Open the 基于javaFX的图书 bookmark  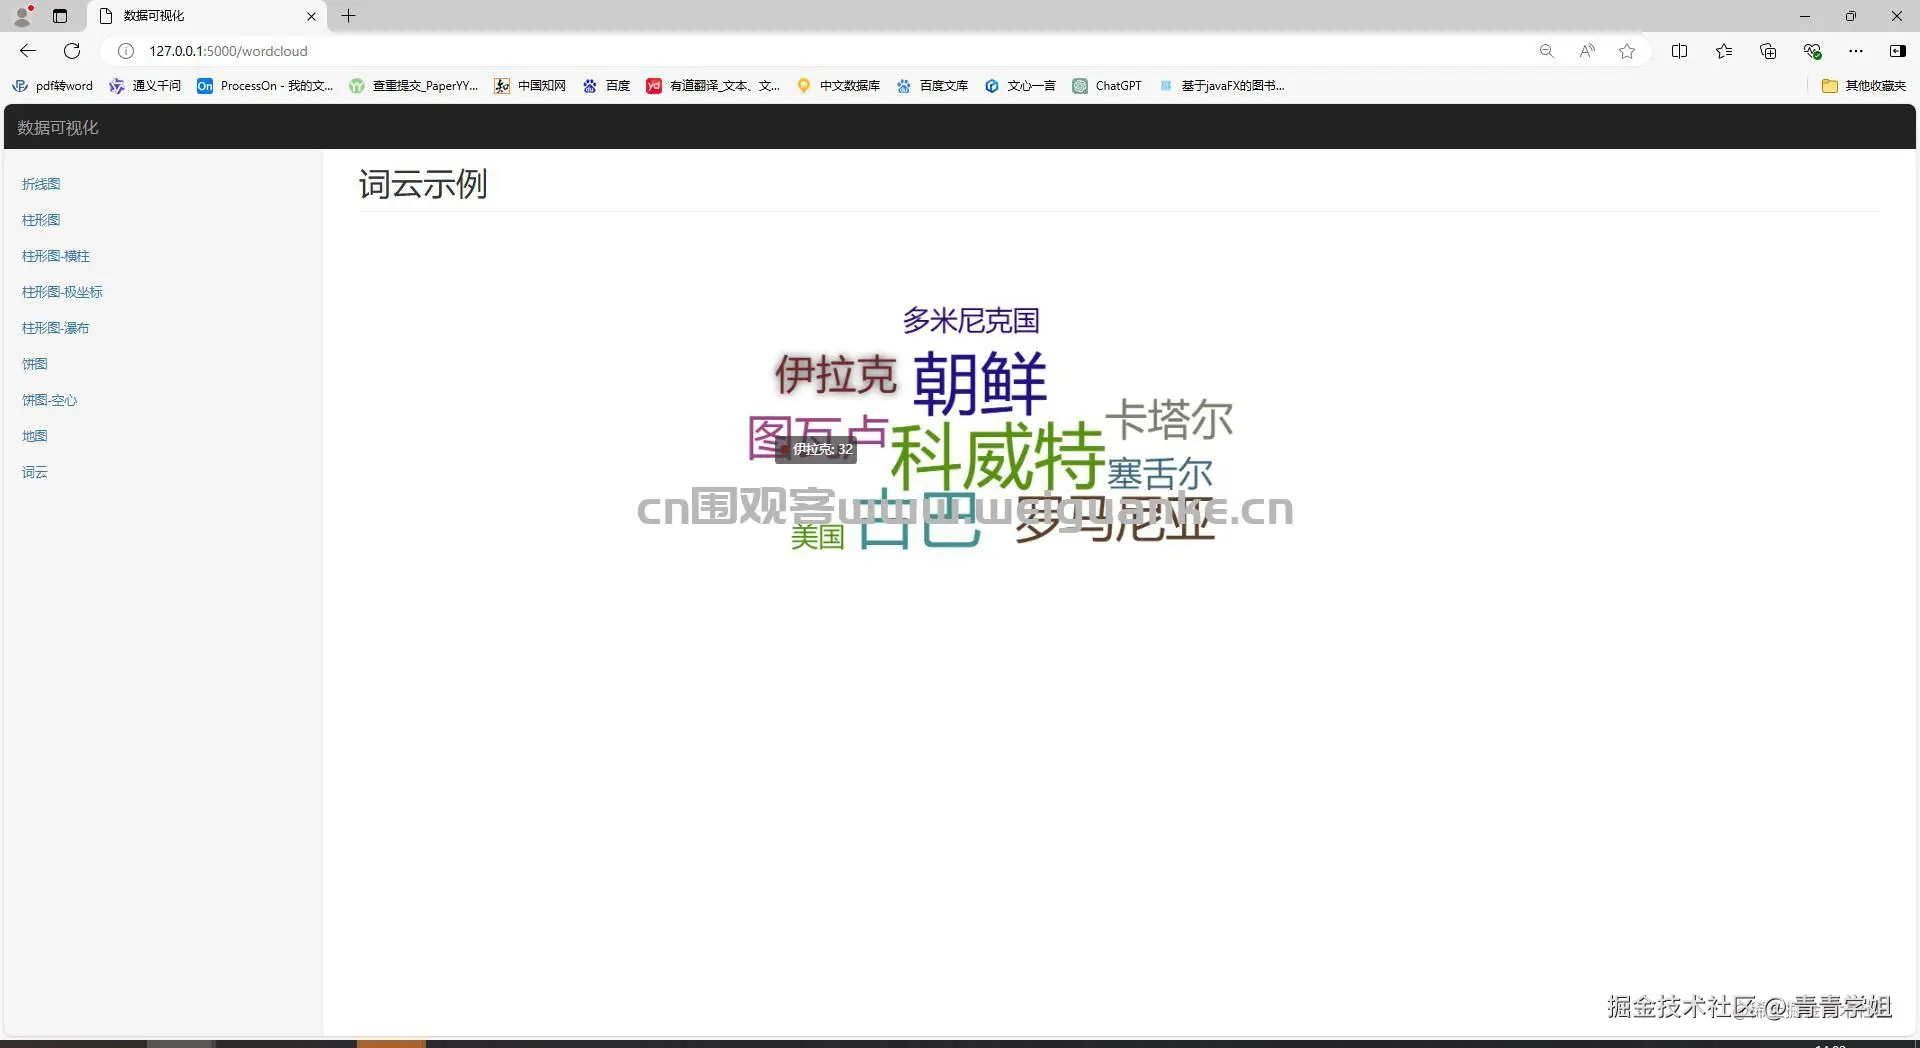pos(1221,86)
